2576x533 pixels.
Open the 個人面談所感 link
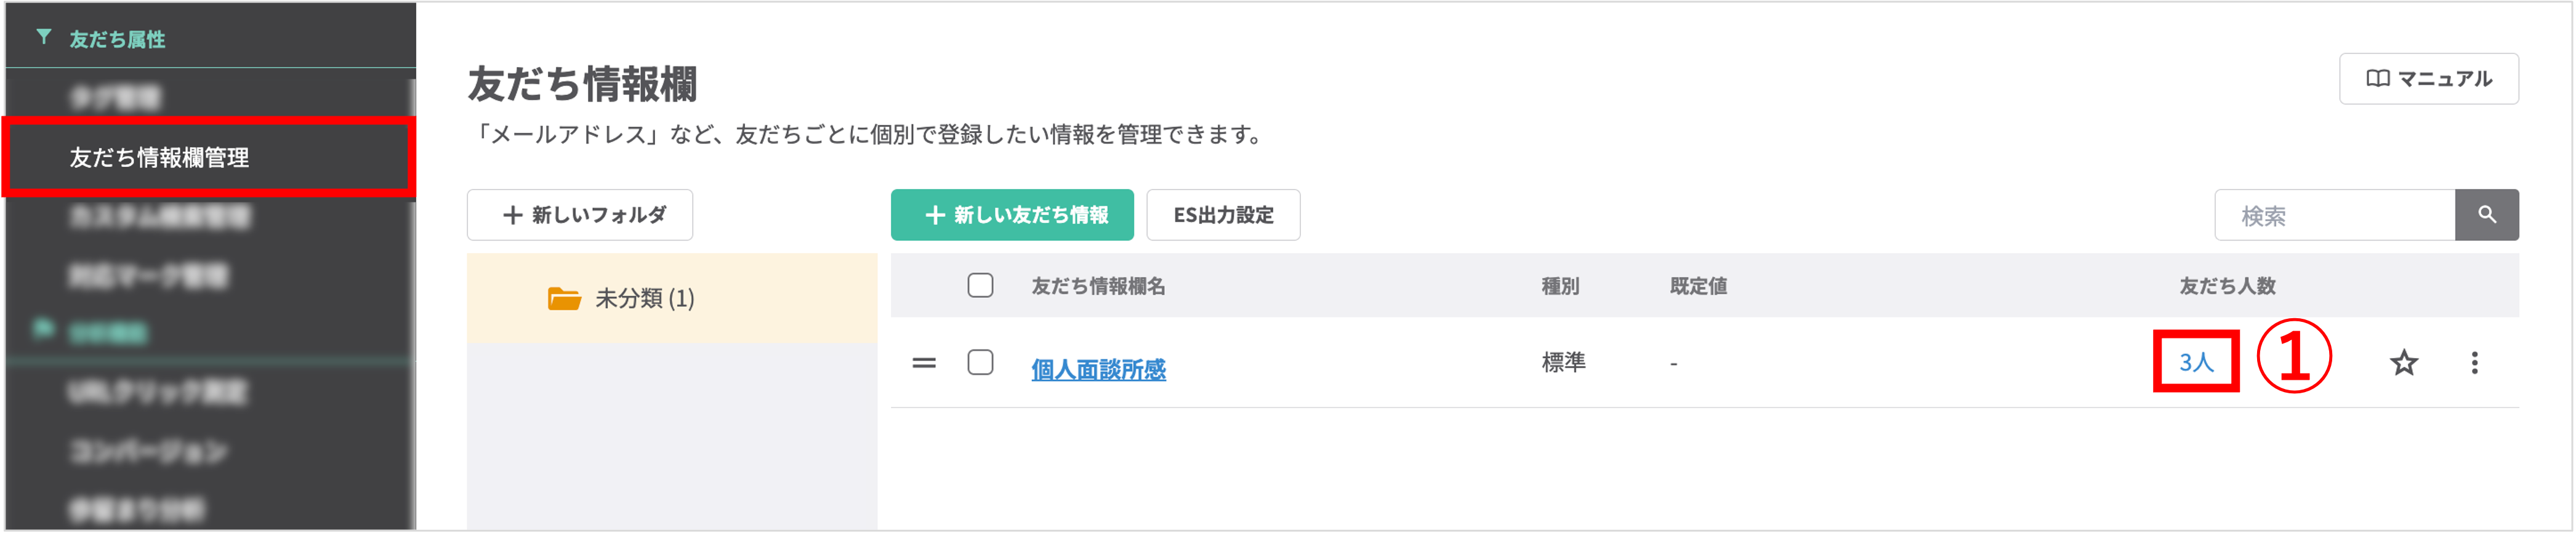tap(1098, 370)
